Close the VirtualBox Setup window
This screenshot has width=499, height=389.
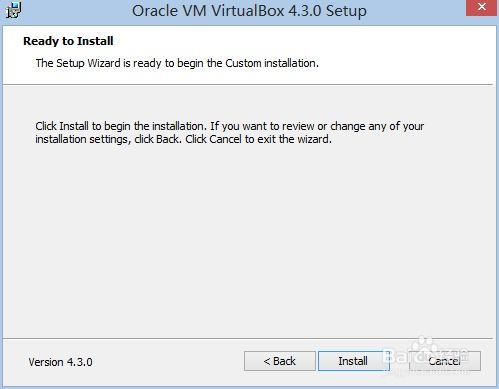tap(481, 7)
